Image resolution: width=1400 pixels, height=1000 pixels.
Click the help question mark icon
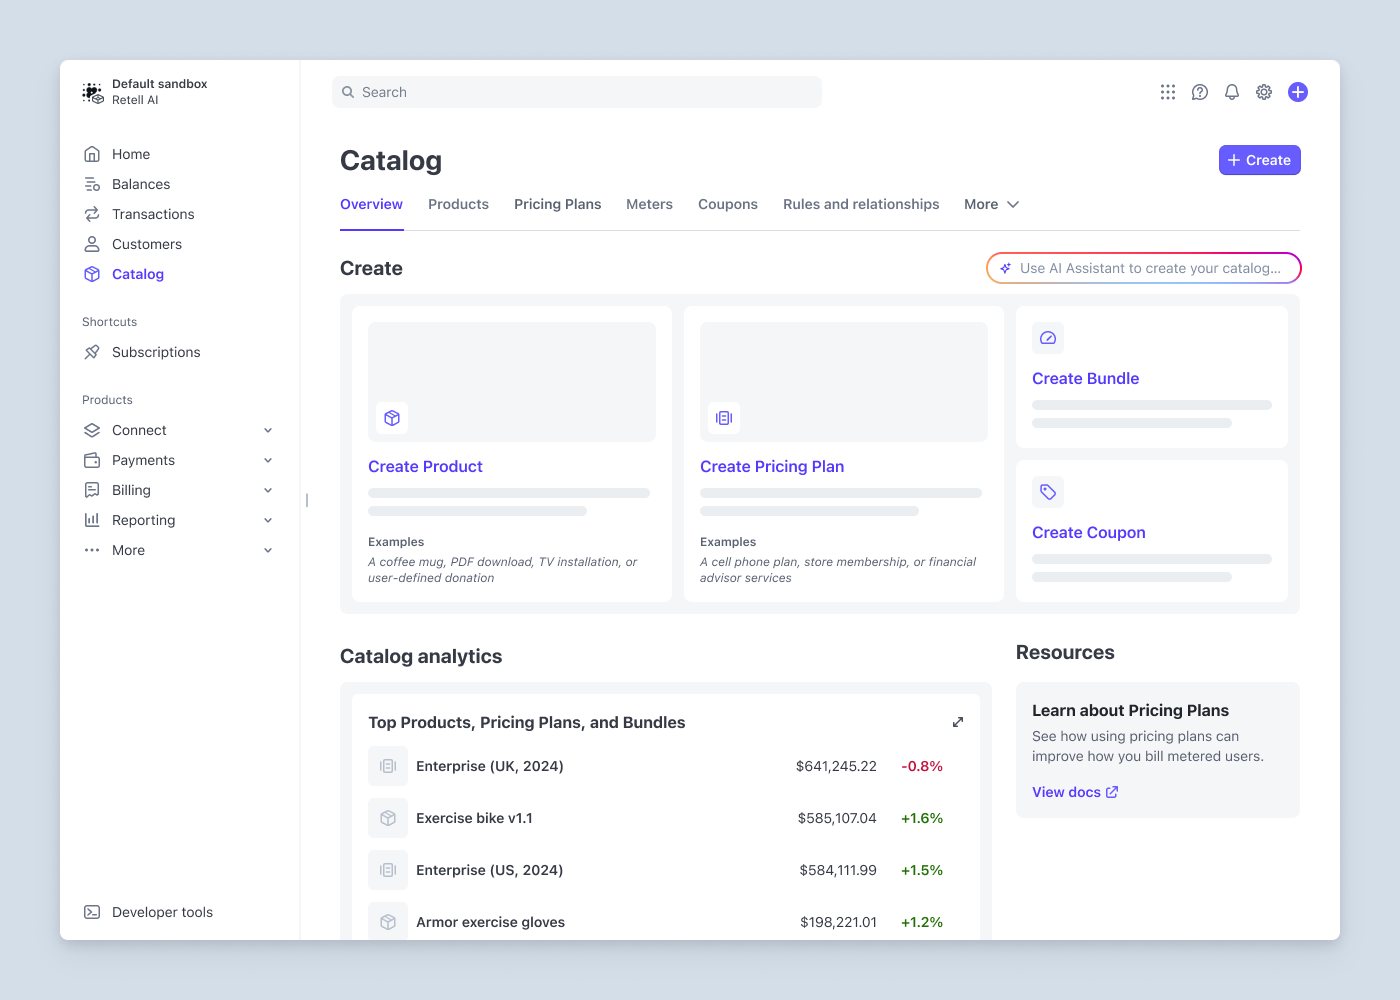point(1200,92)
